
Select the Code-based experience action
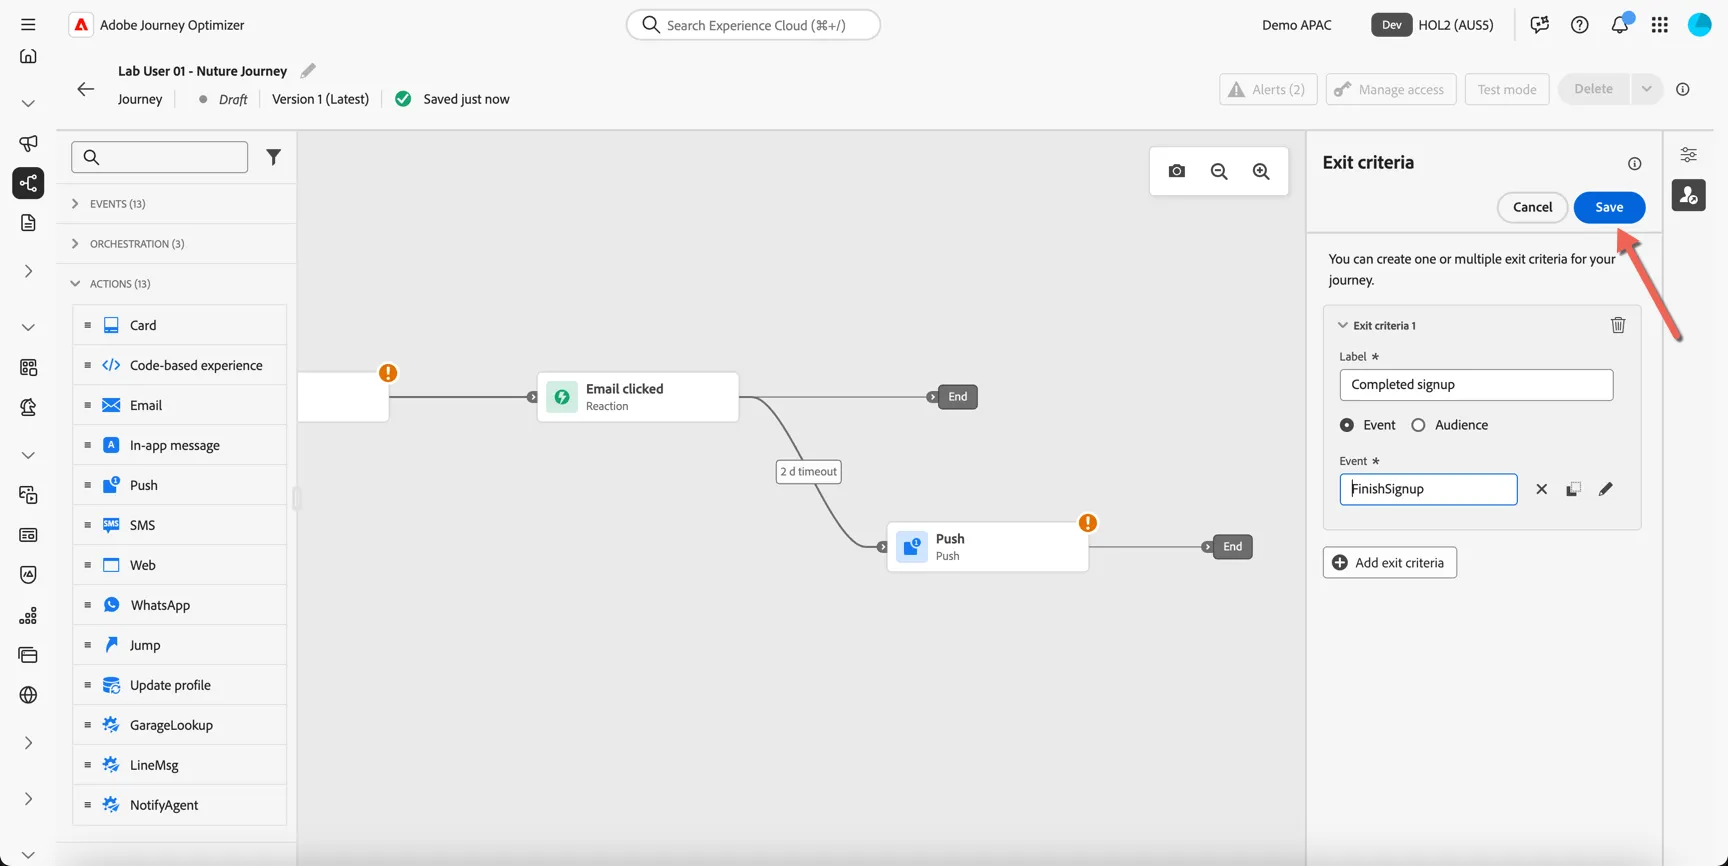point(179,365)
